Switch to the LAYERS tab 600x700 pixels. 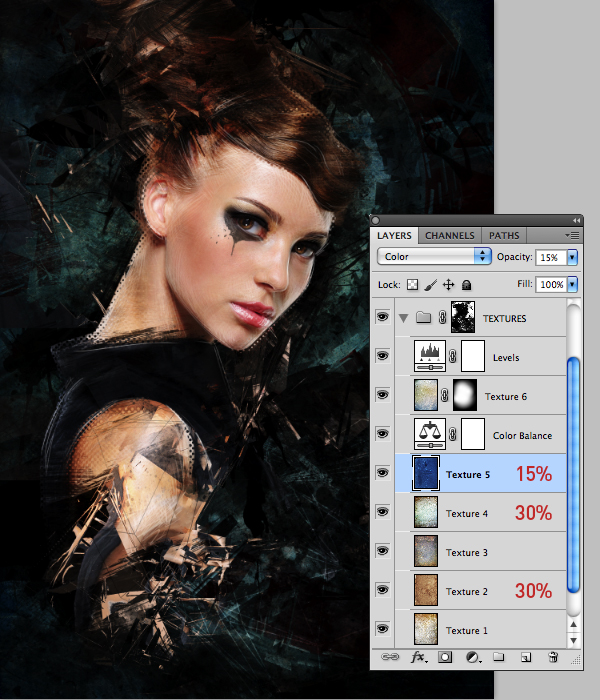pos(394,235)
